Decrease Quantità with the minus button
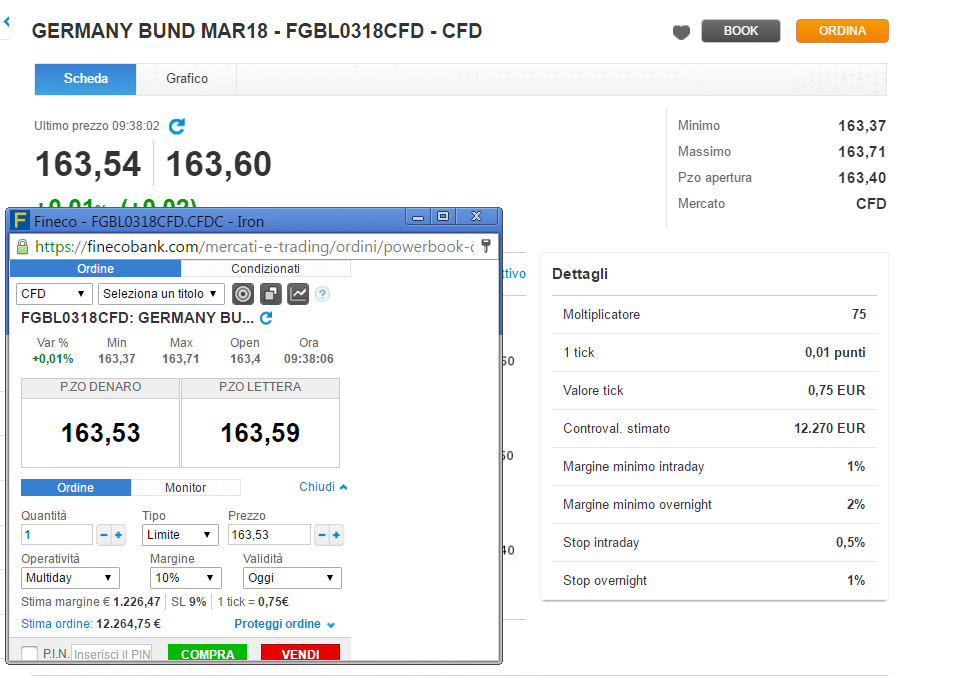The height and width of the screenshot is (676, 957). pyautogui.click(x=104, y=535)
